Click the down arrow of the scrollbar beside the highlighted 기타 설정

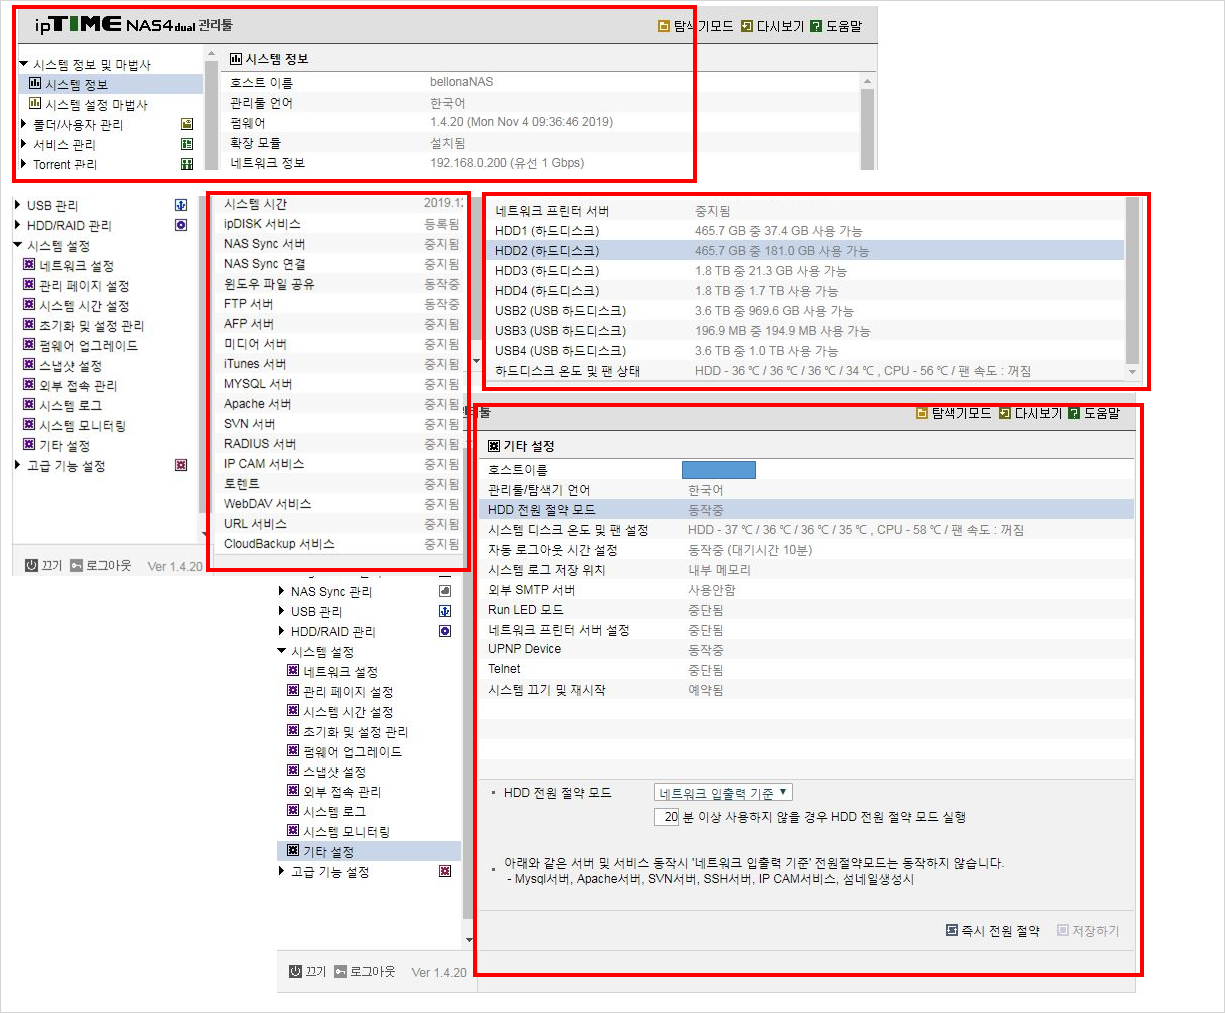pyautogui.click(x=469, y=940)
